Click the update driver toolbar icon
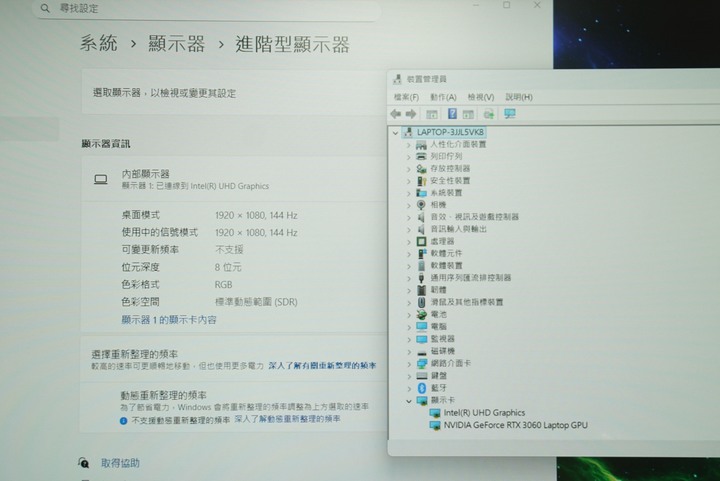720x481 pixels. pos(489,114)
